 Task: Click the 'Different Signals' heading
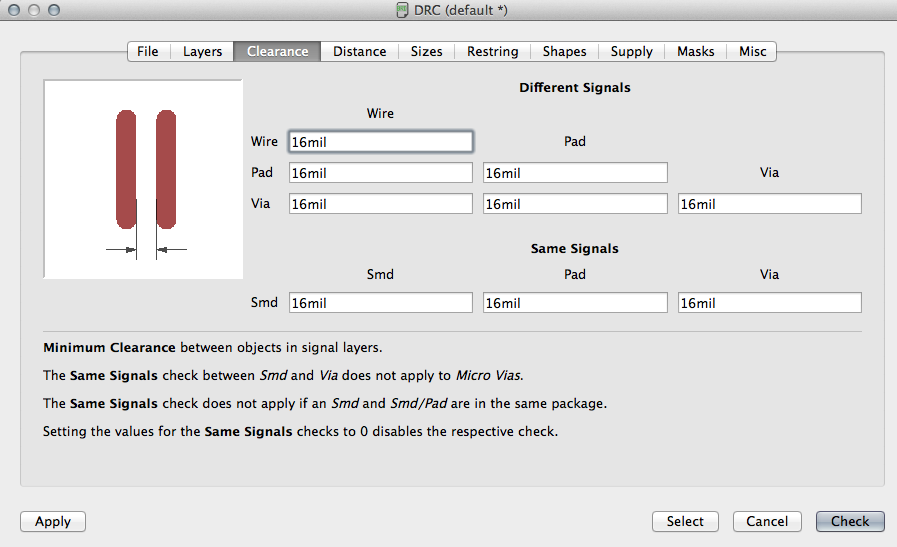[x=575, y=88]
